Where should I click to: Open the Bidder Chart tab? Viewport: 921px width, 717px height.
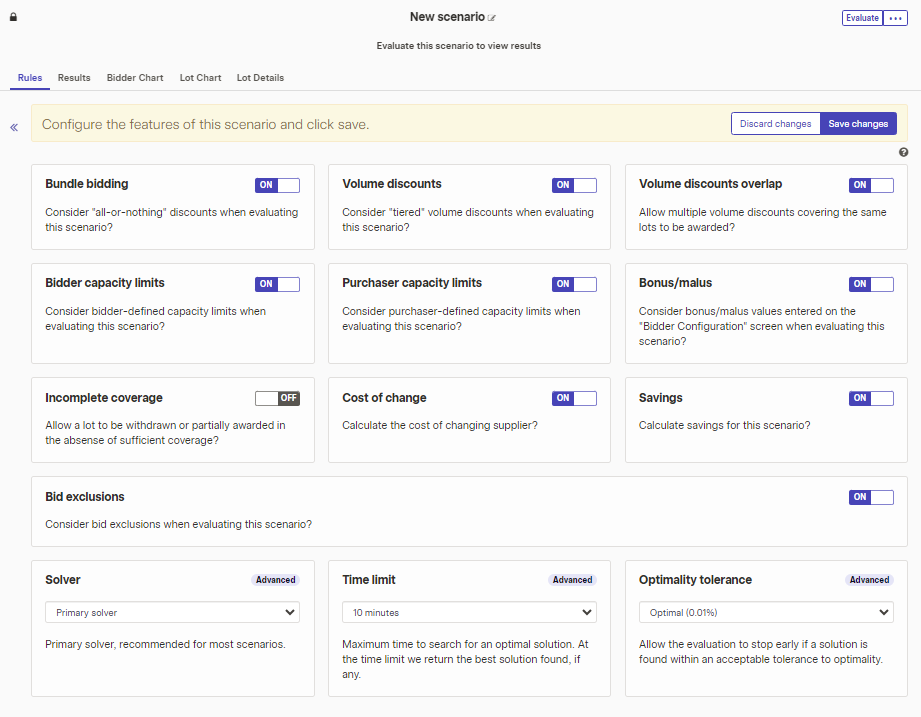point(134,78)
